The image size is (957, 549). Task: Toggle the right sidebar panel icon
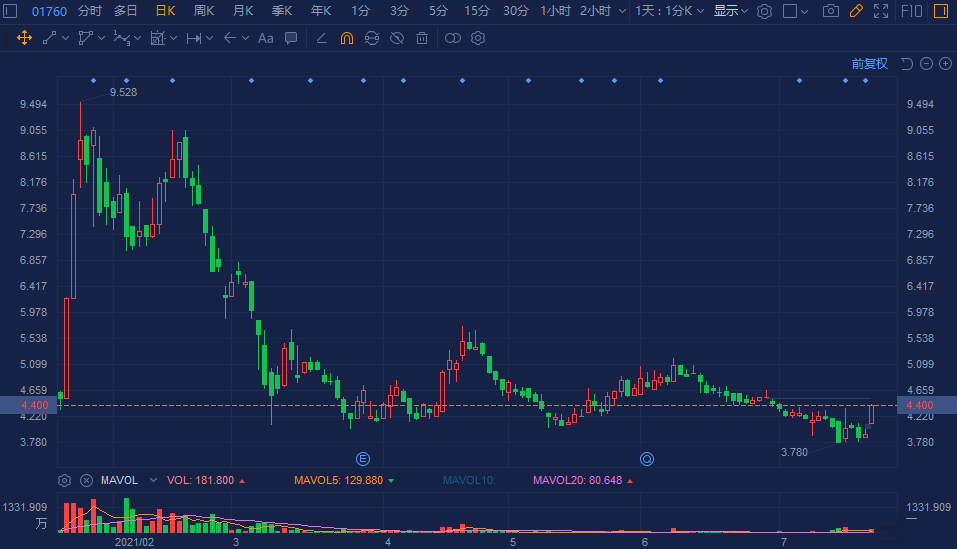941,11
